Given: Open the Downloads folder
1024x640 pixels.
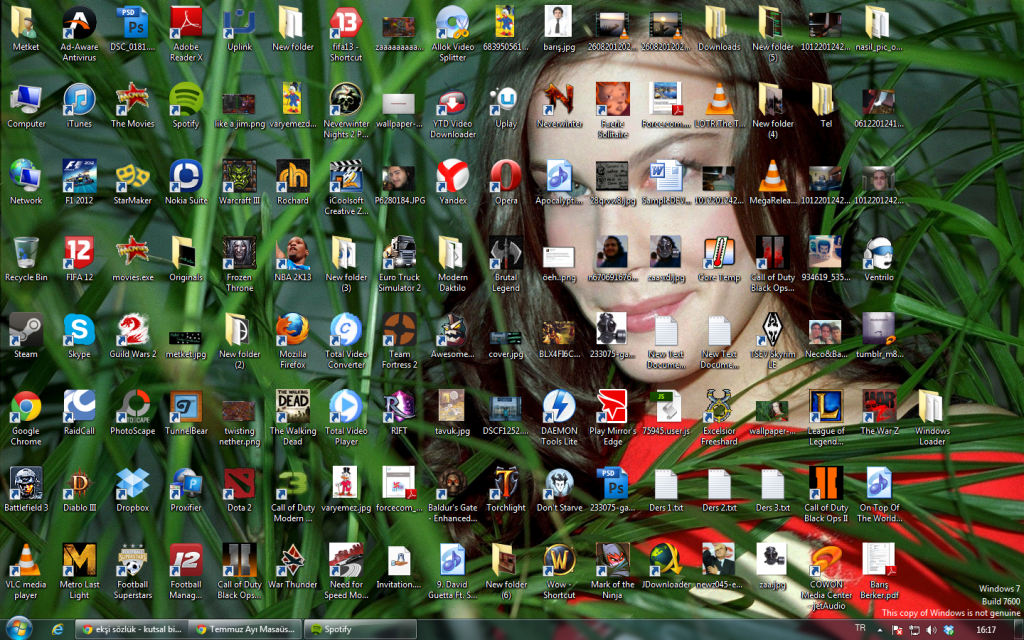Looking at the screenshot, I should point(719,24).
